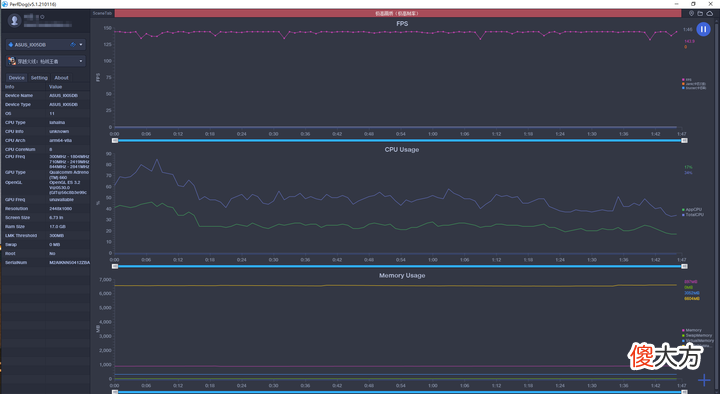Select the Screen Size row
This screenshot has width=720, height=394.
pos(46,218)
